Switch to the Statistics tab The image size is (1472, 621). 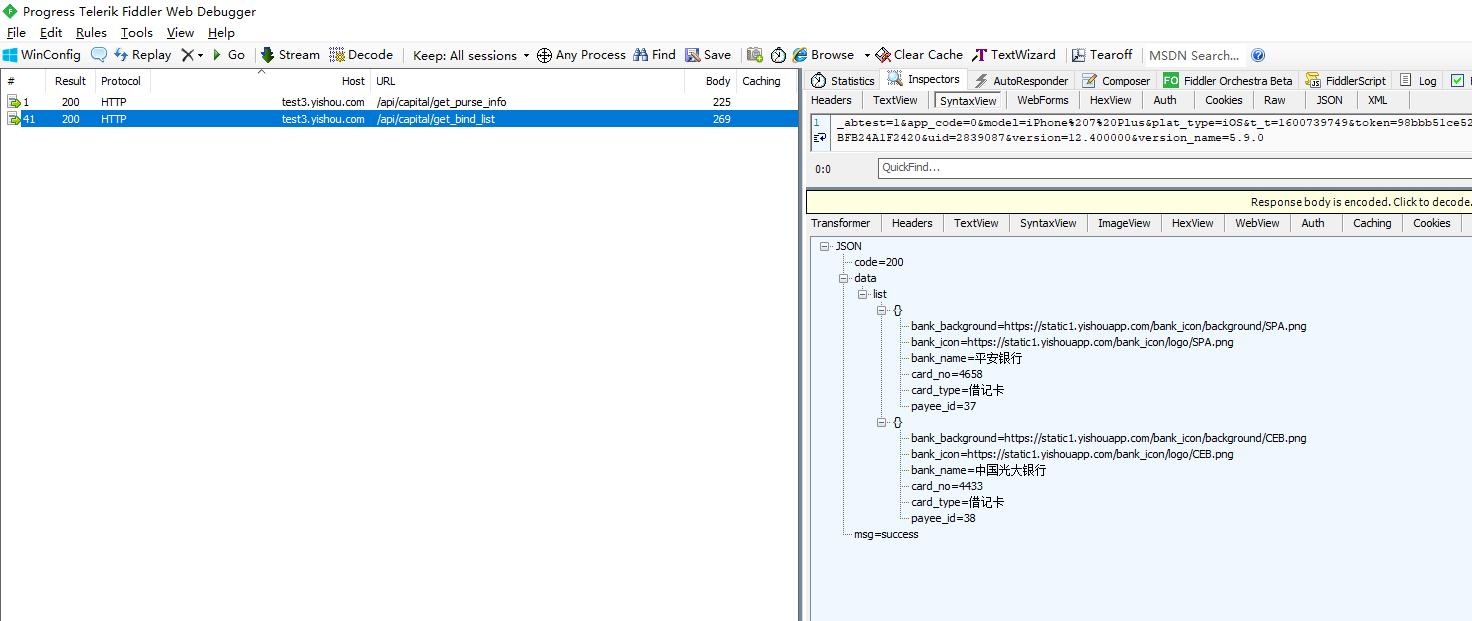[x=843, y=81]
